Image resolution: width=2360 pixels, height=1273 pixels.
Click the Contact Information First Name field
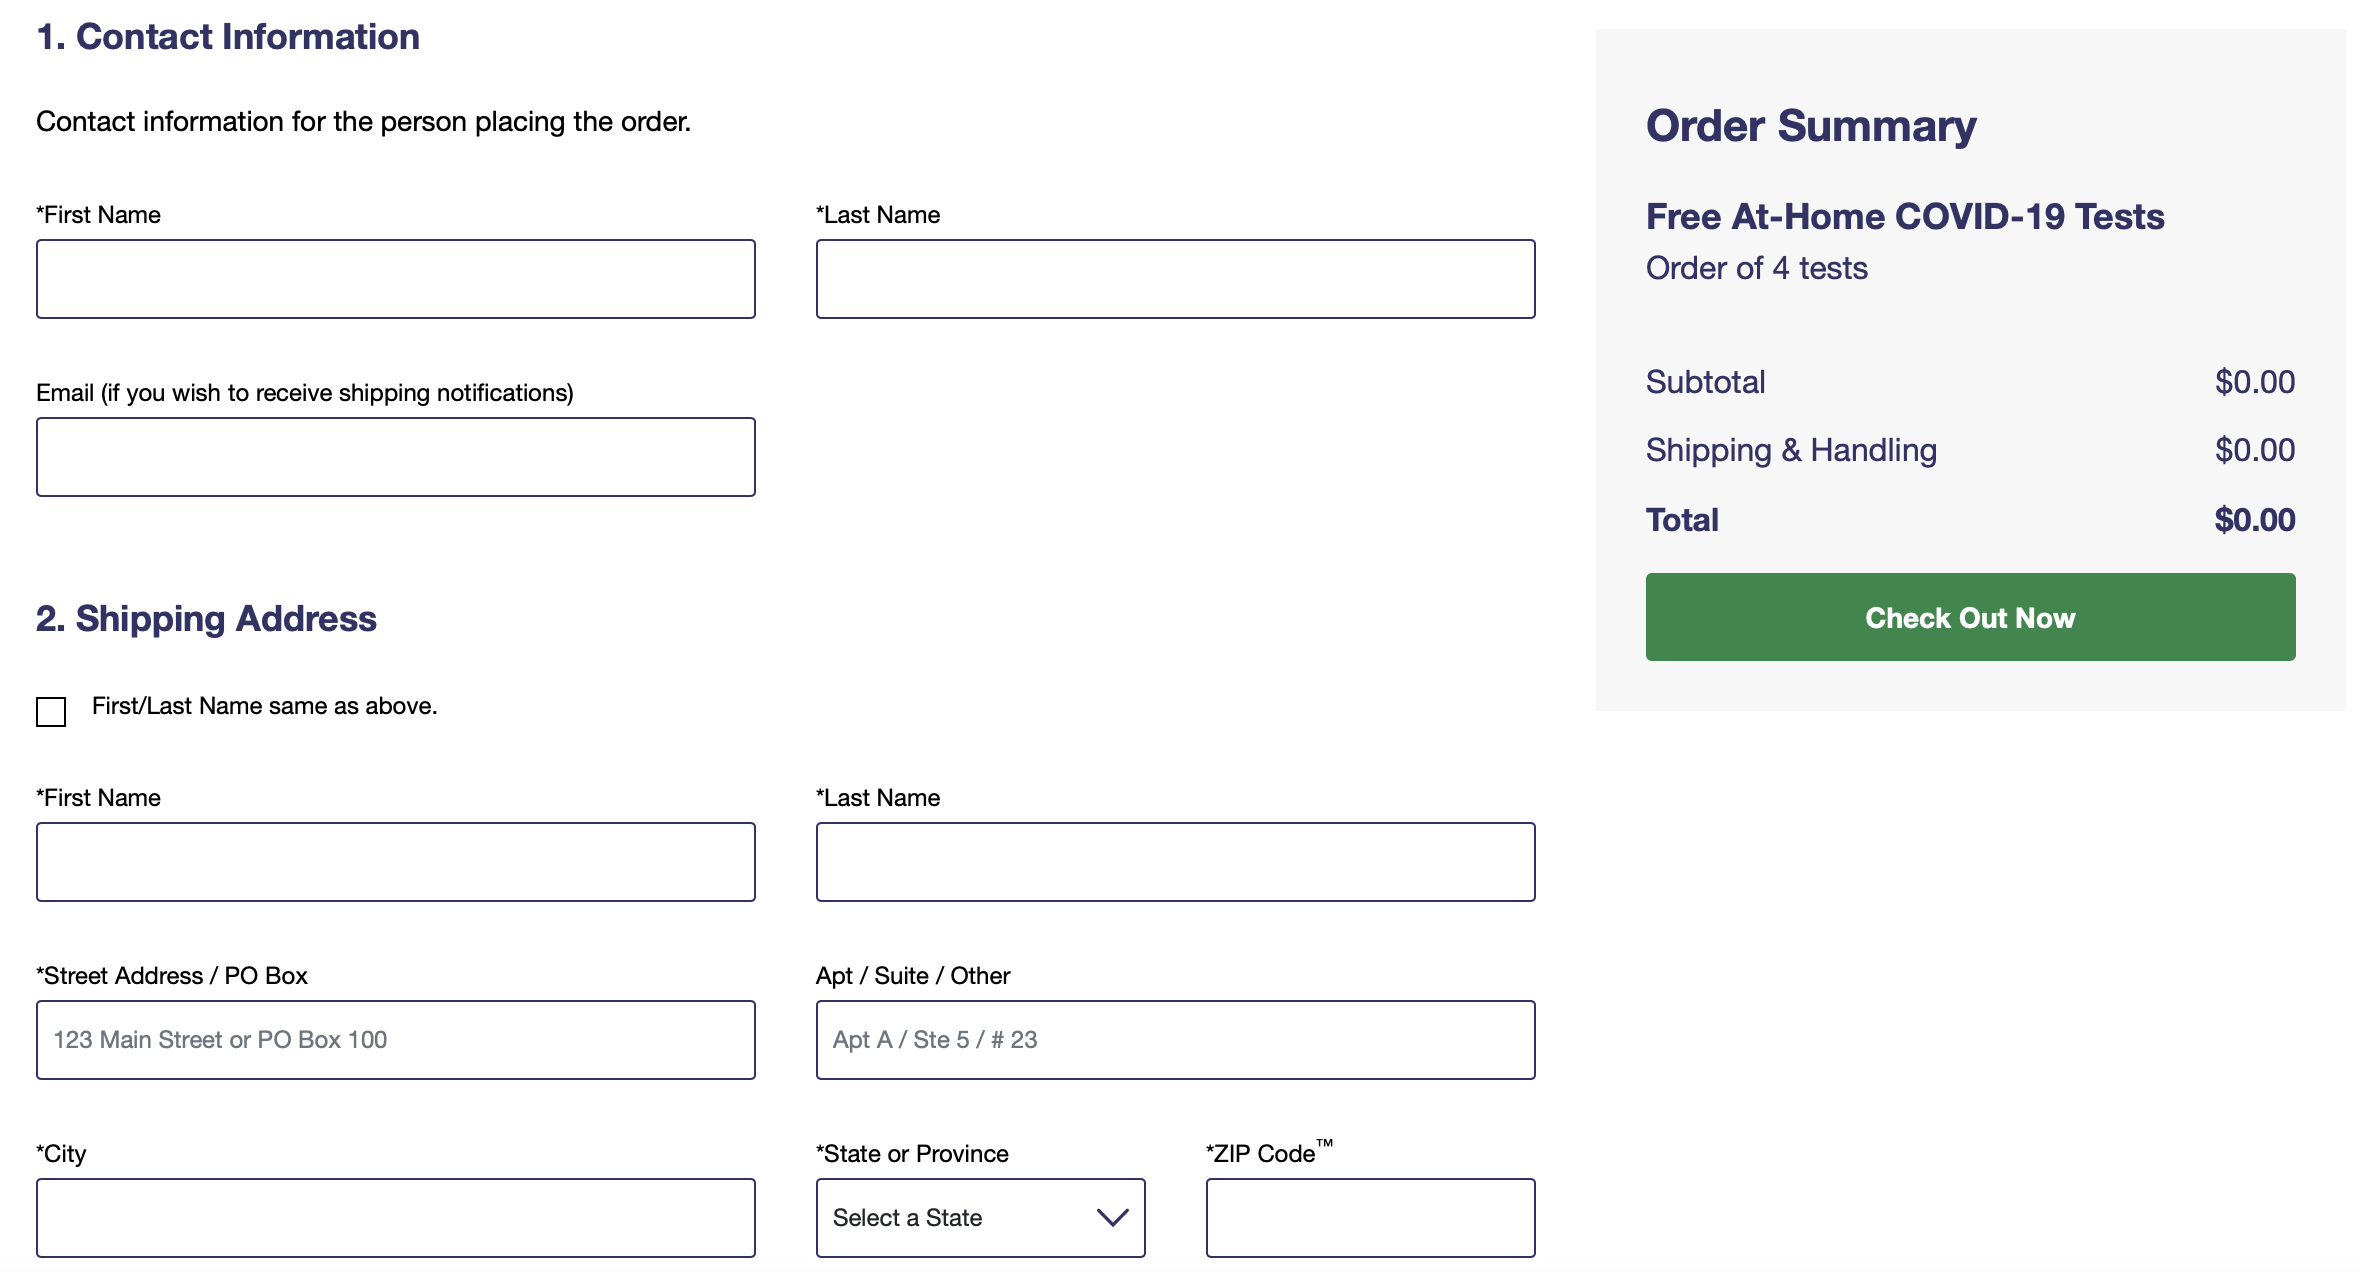(396, 279)
